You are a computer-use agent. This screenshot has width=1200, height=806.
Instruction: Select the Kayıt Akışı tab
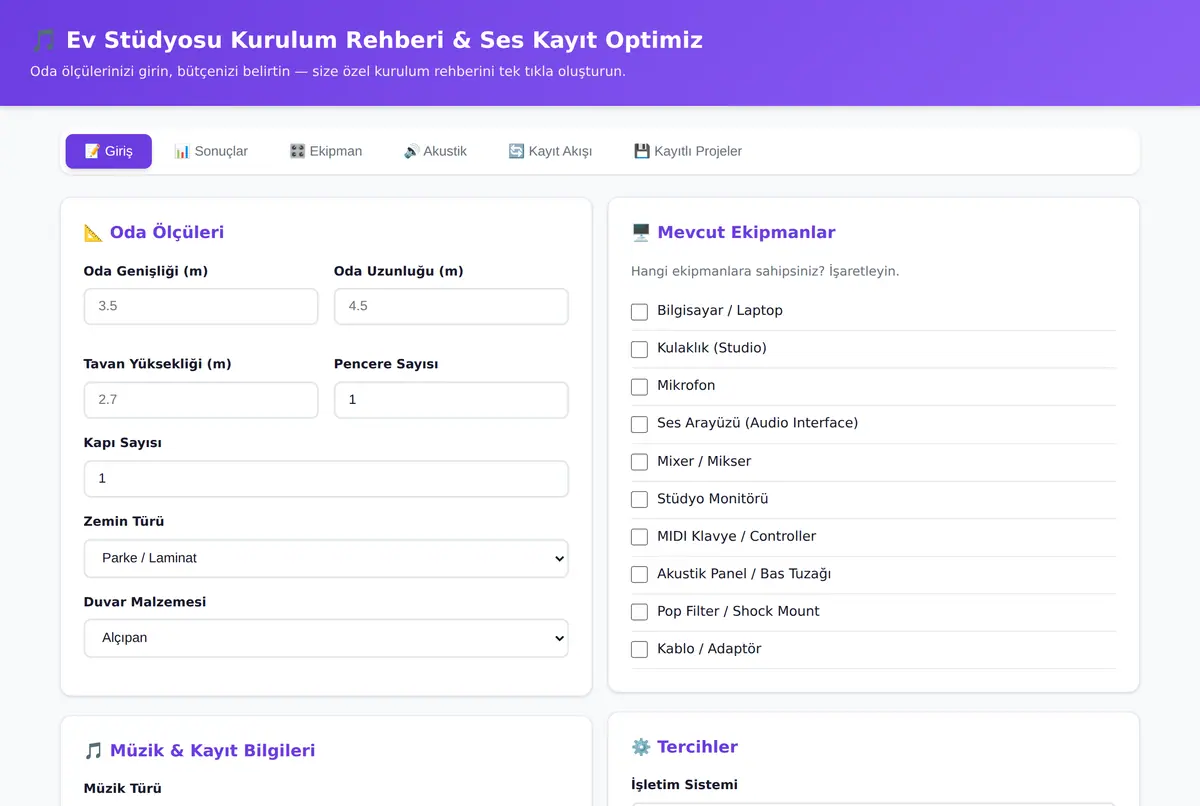pos(550,151)
